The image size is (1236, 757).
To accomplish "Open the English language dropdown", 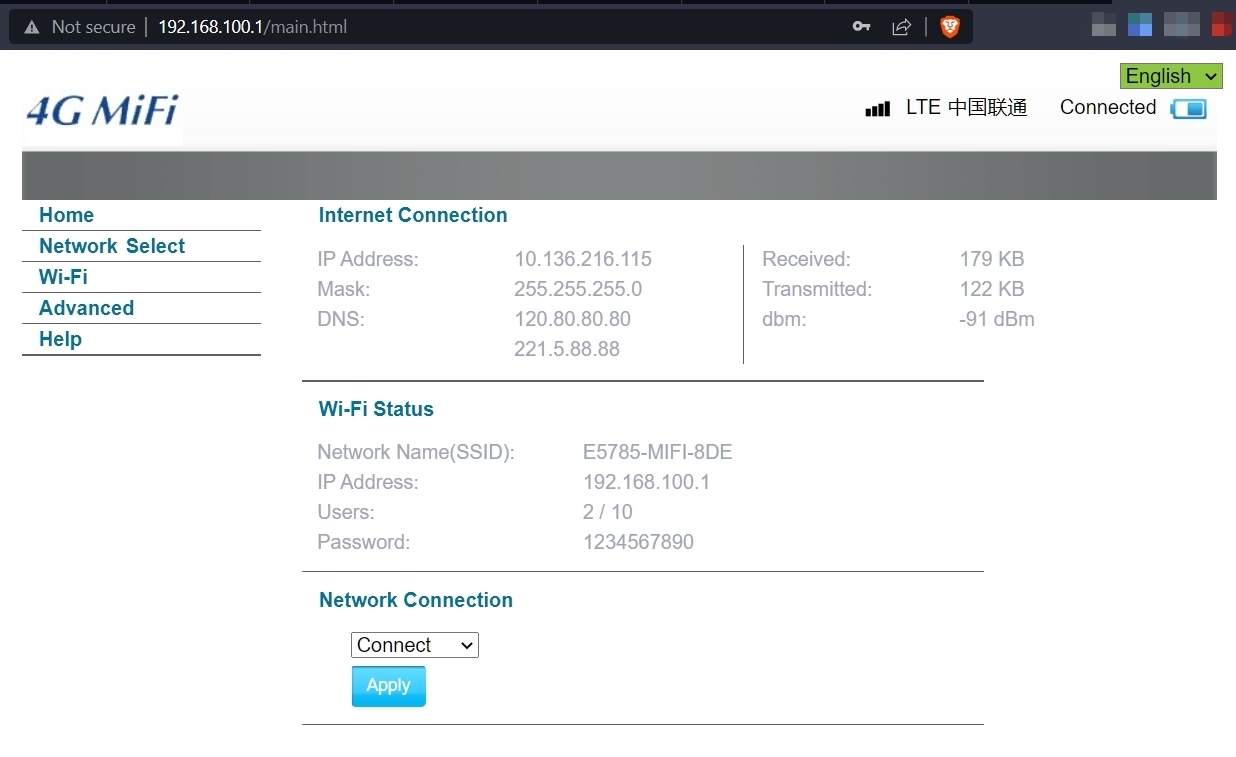I will [x=1171, y=76].
